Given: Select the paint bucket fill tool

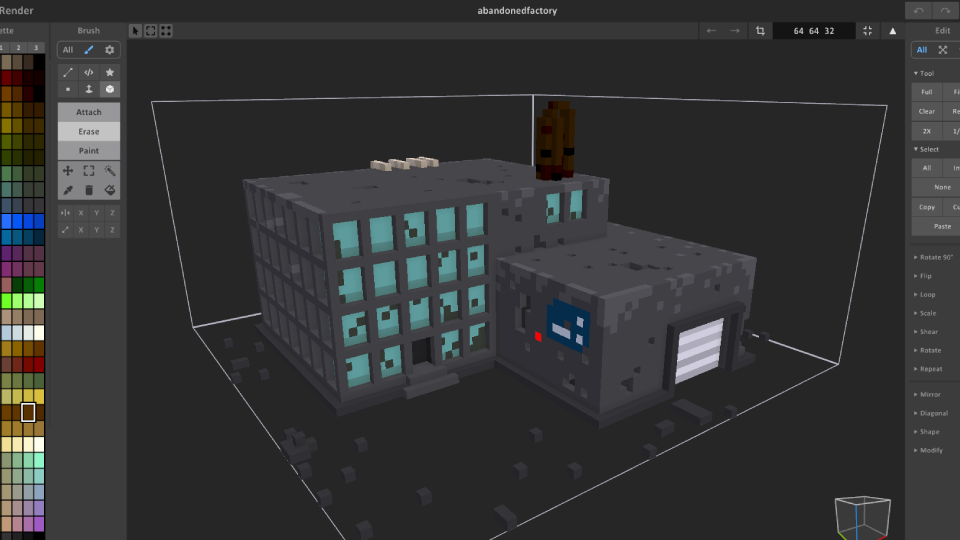Looking at the screenshot, I should pyautogui.click(x=110, y=190).
